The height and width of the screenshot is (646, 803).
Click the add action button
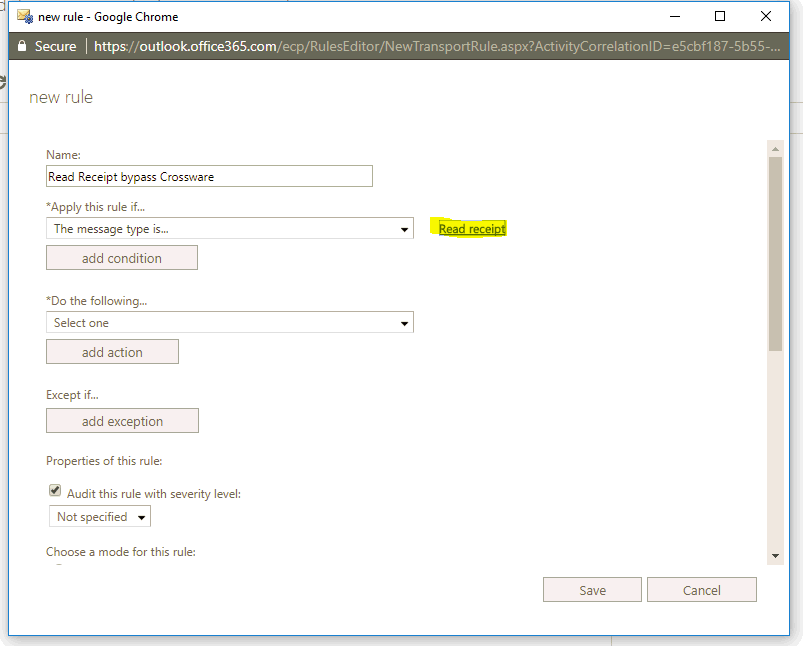(x=112, y=352)
